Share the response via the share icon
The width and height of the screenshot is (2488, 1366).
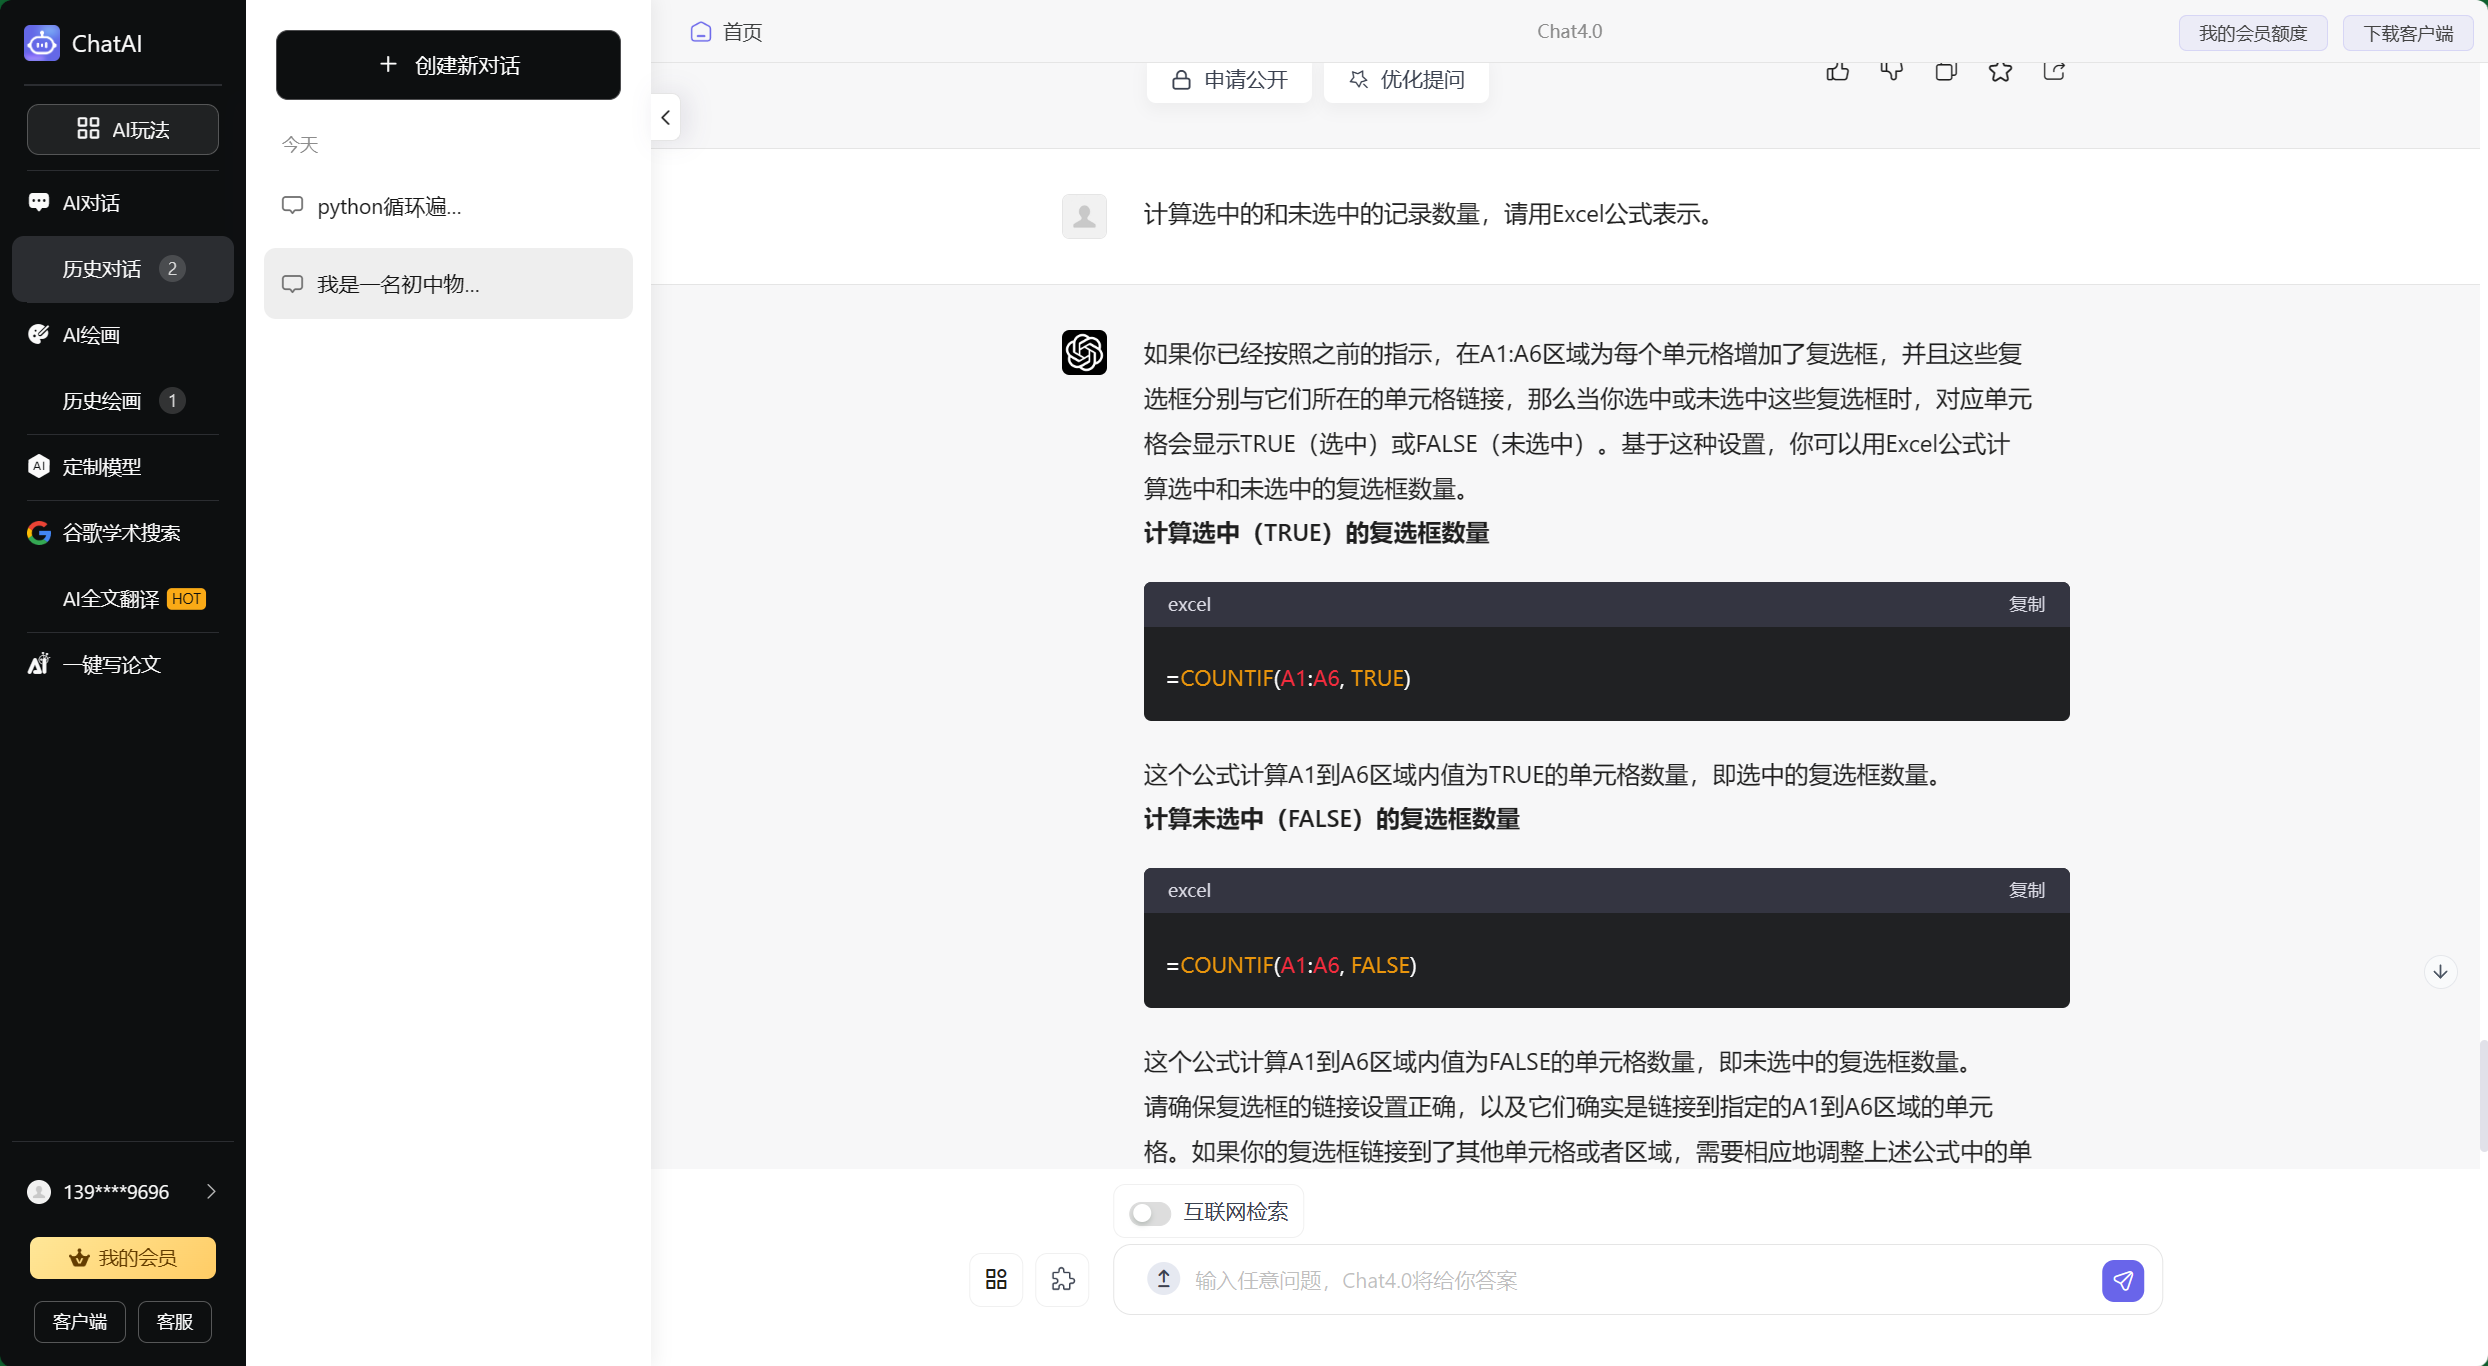coord(2054,70)
